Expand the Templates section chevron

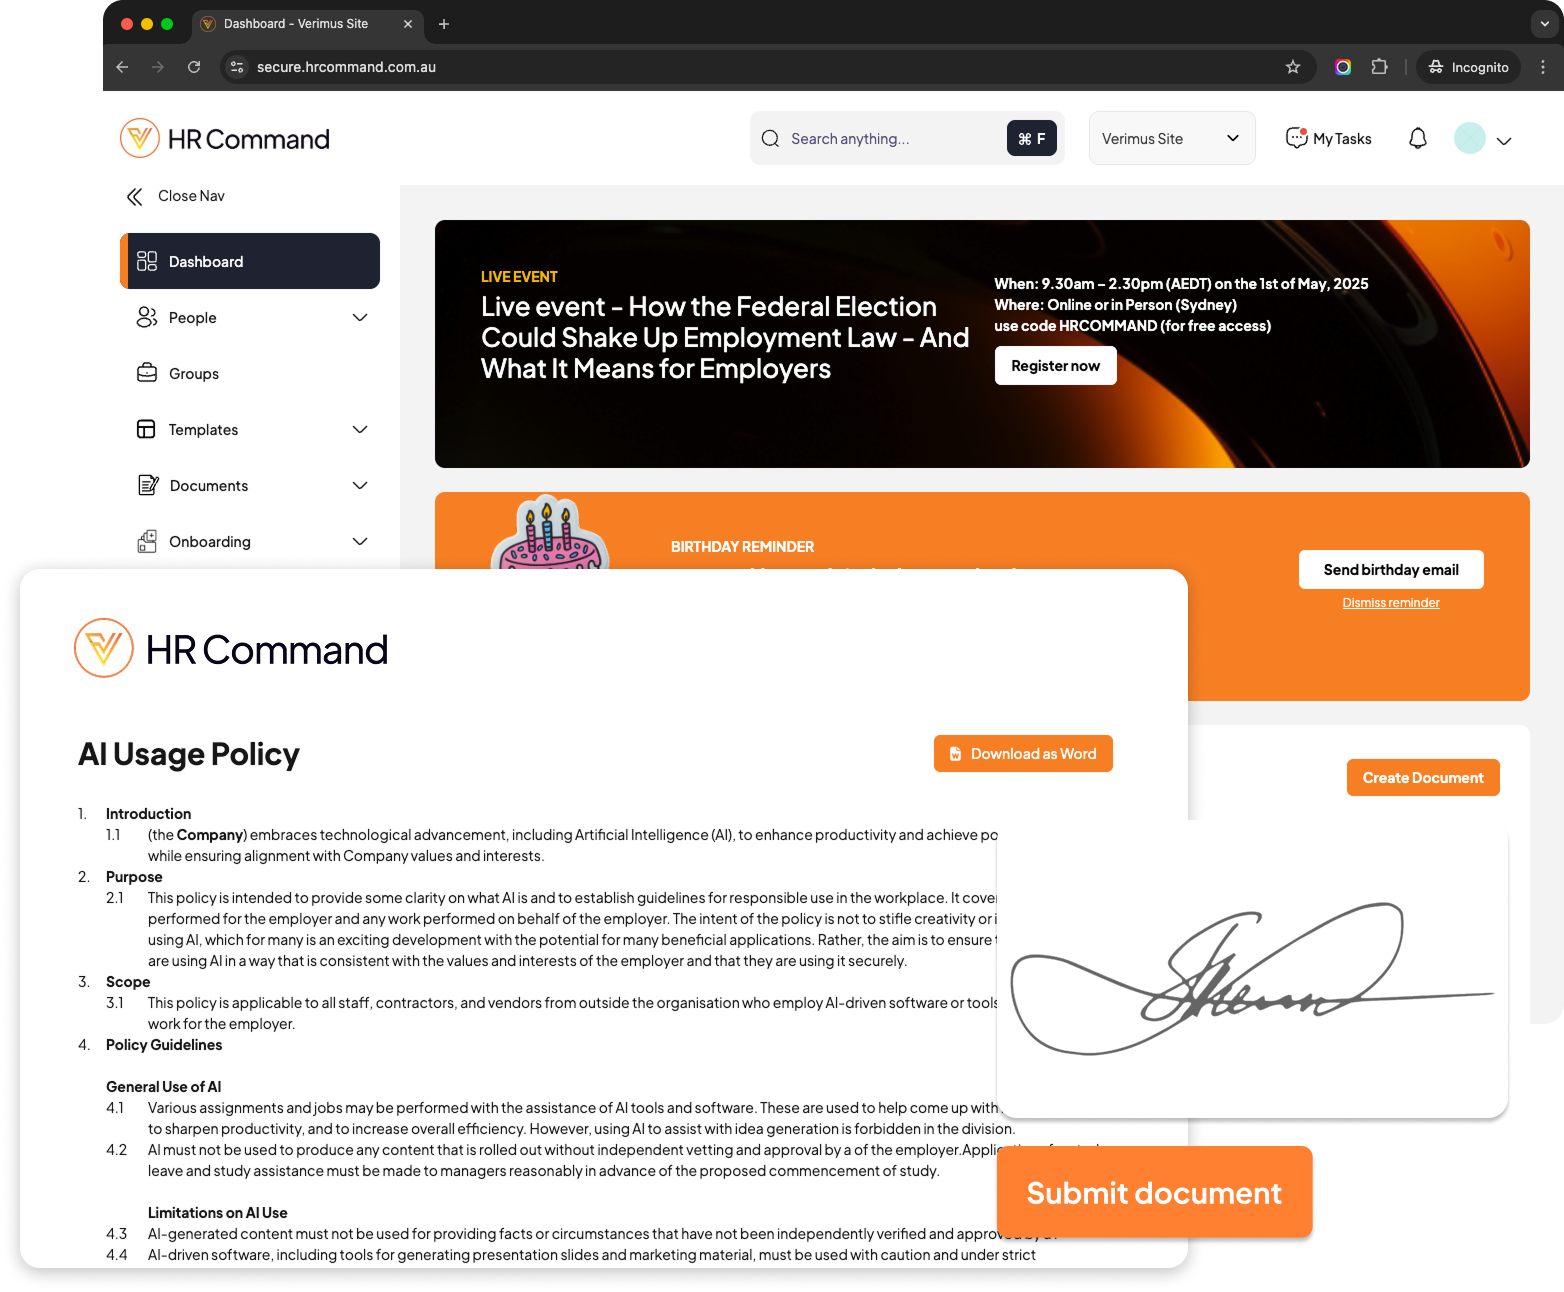pyautogui.click(x=360, y=430)
